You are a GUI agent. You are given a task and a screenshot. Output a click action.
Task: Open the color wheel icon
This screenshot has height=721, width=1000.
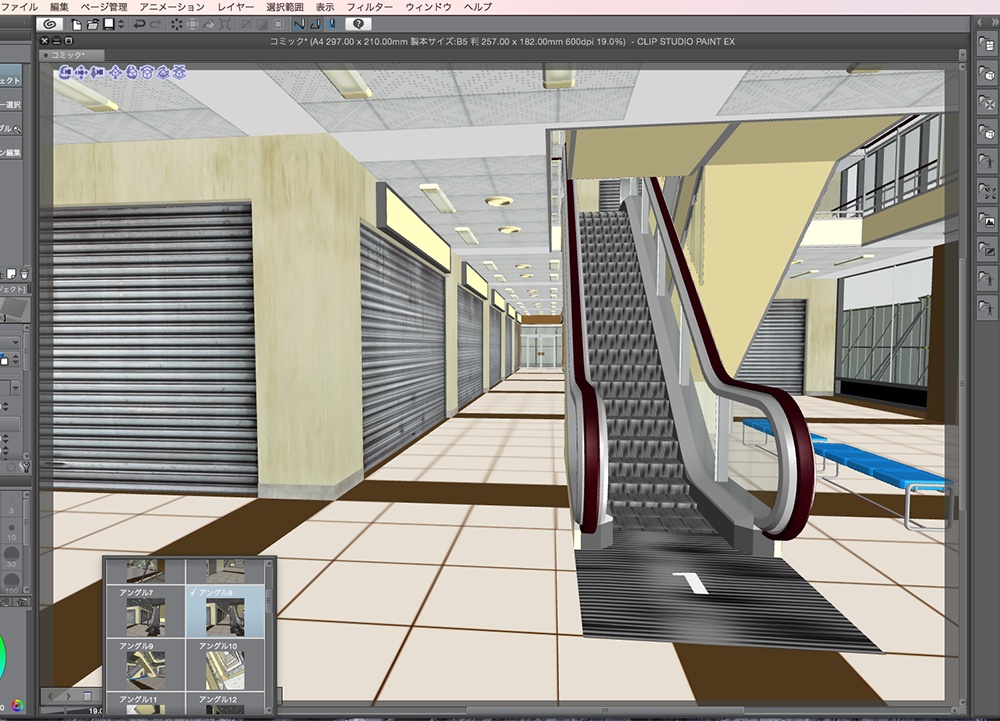click(x=17, y=707)
